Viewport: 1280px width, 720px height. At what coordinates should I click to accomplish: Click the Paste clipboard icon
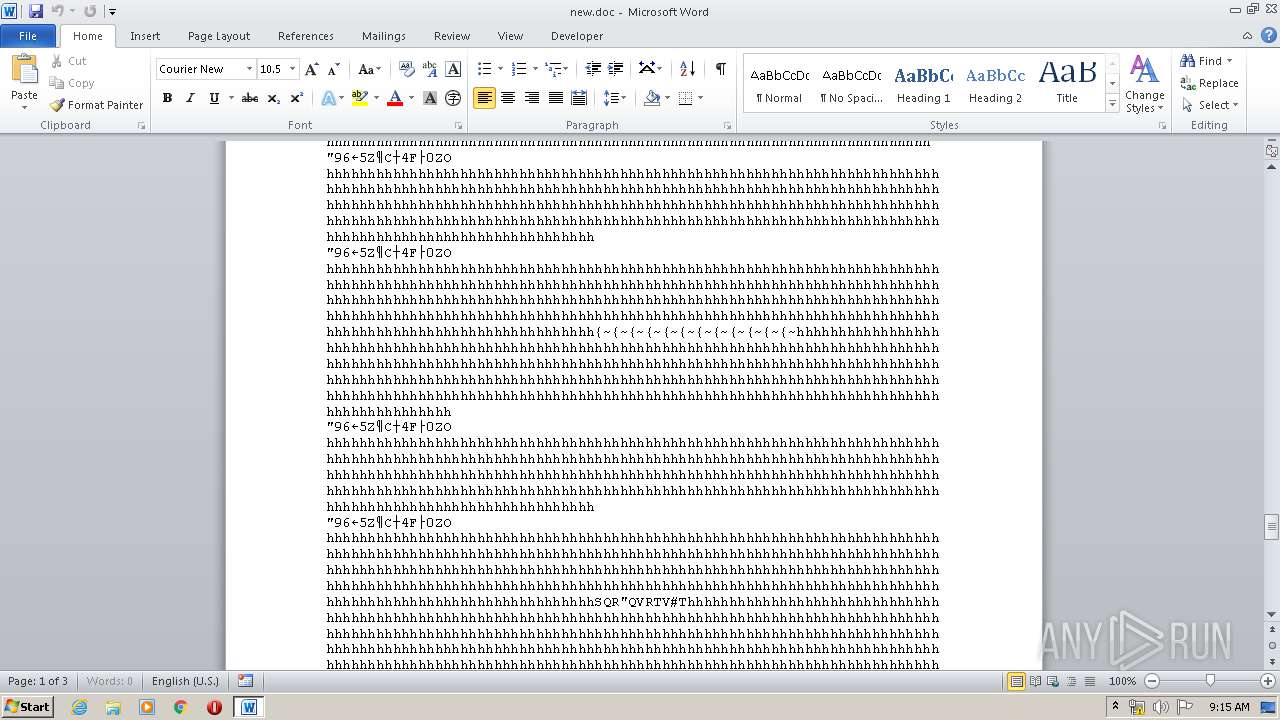point(24,72)
